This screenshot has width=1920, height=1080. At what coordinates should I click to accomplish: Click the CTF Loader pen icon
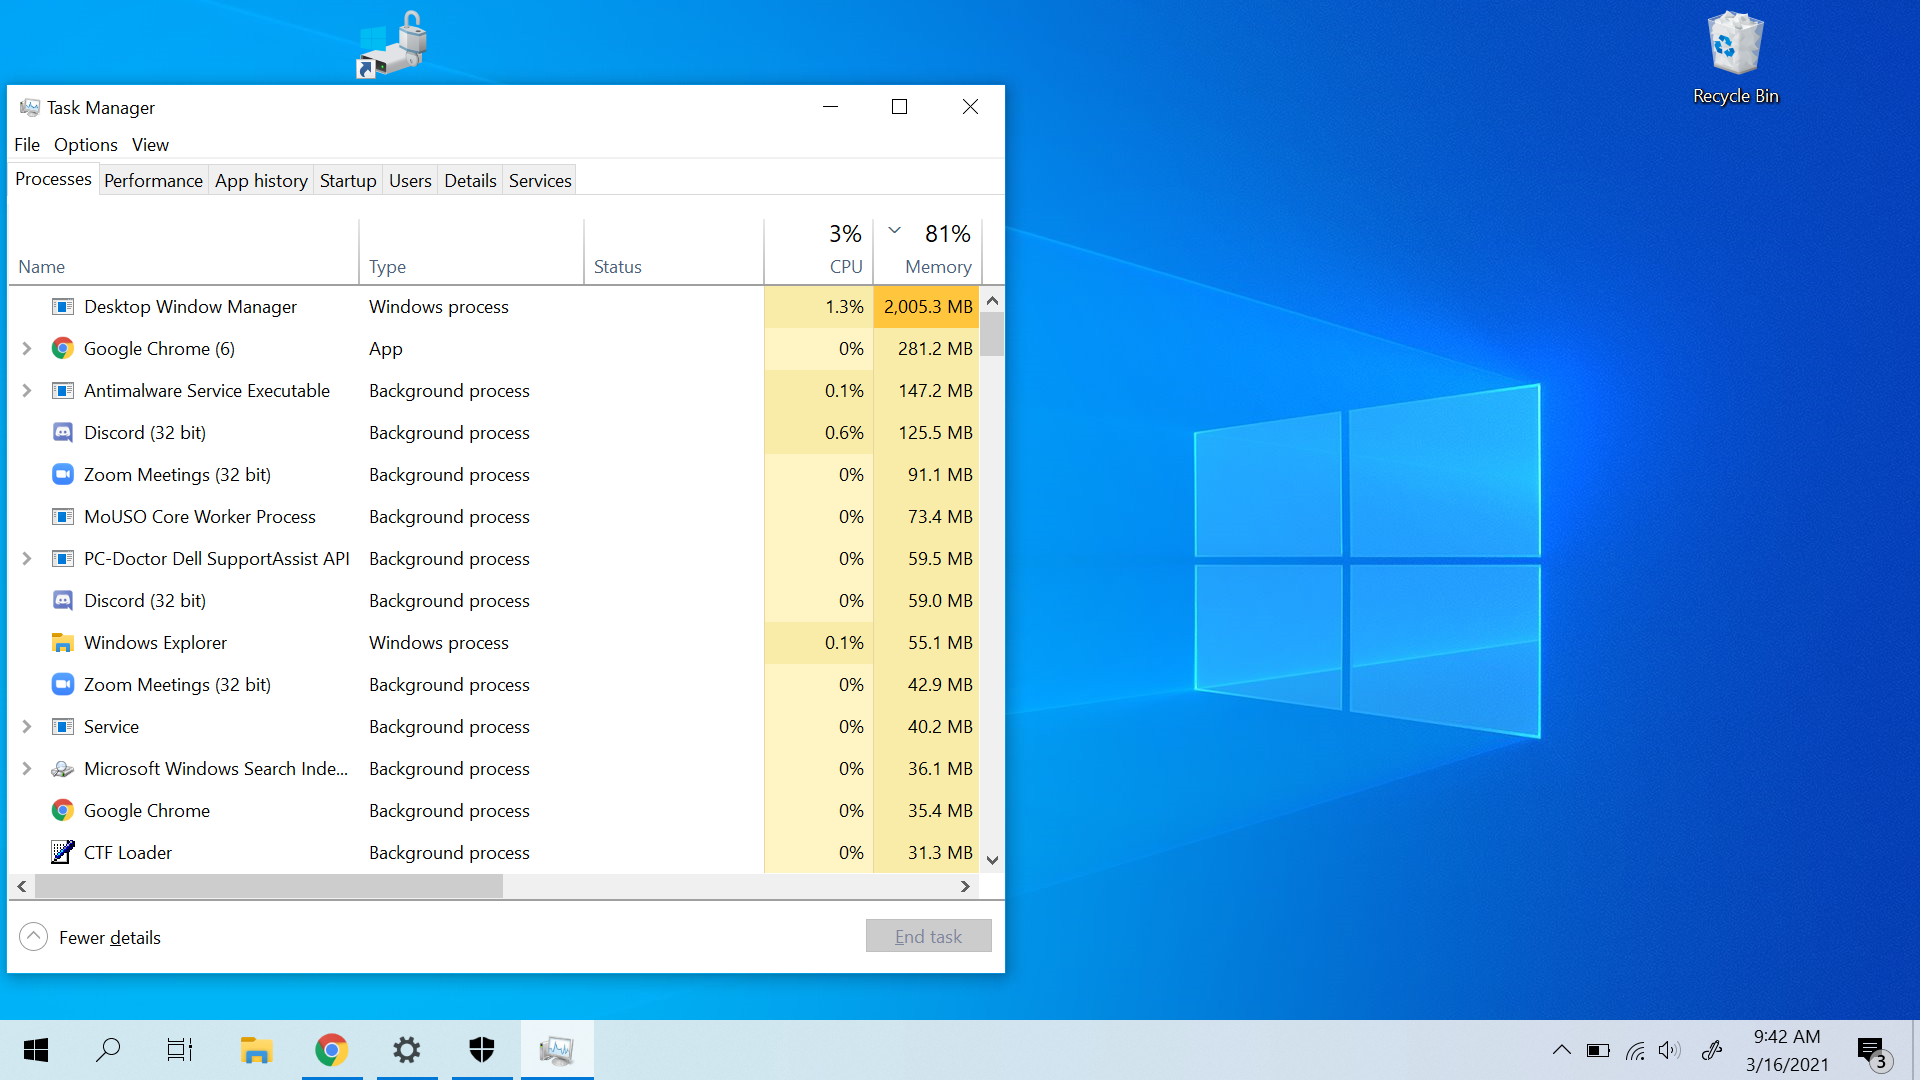[x=63, y=852]
